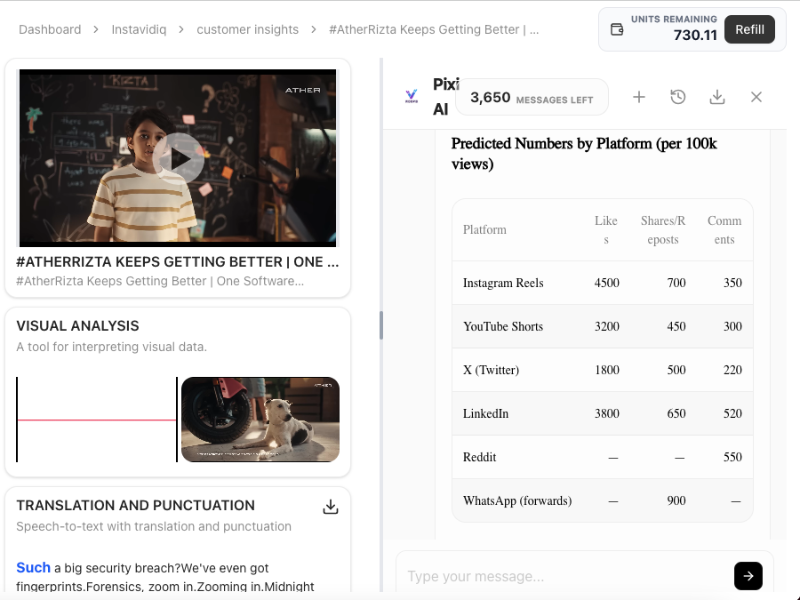Click the Pixi AI logo icon
Viewport: 800px width, 600px height.
point(413,97)
